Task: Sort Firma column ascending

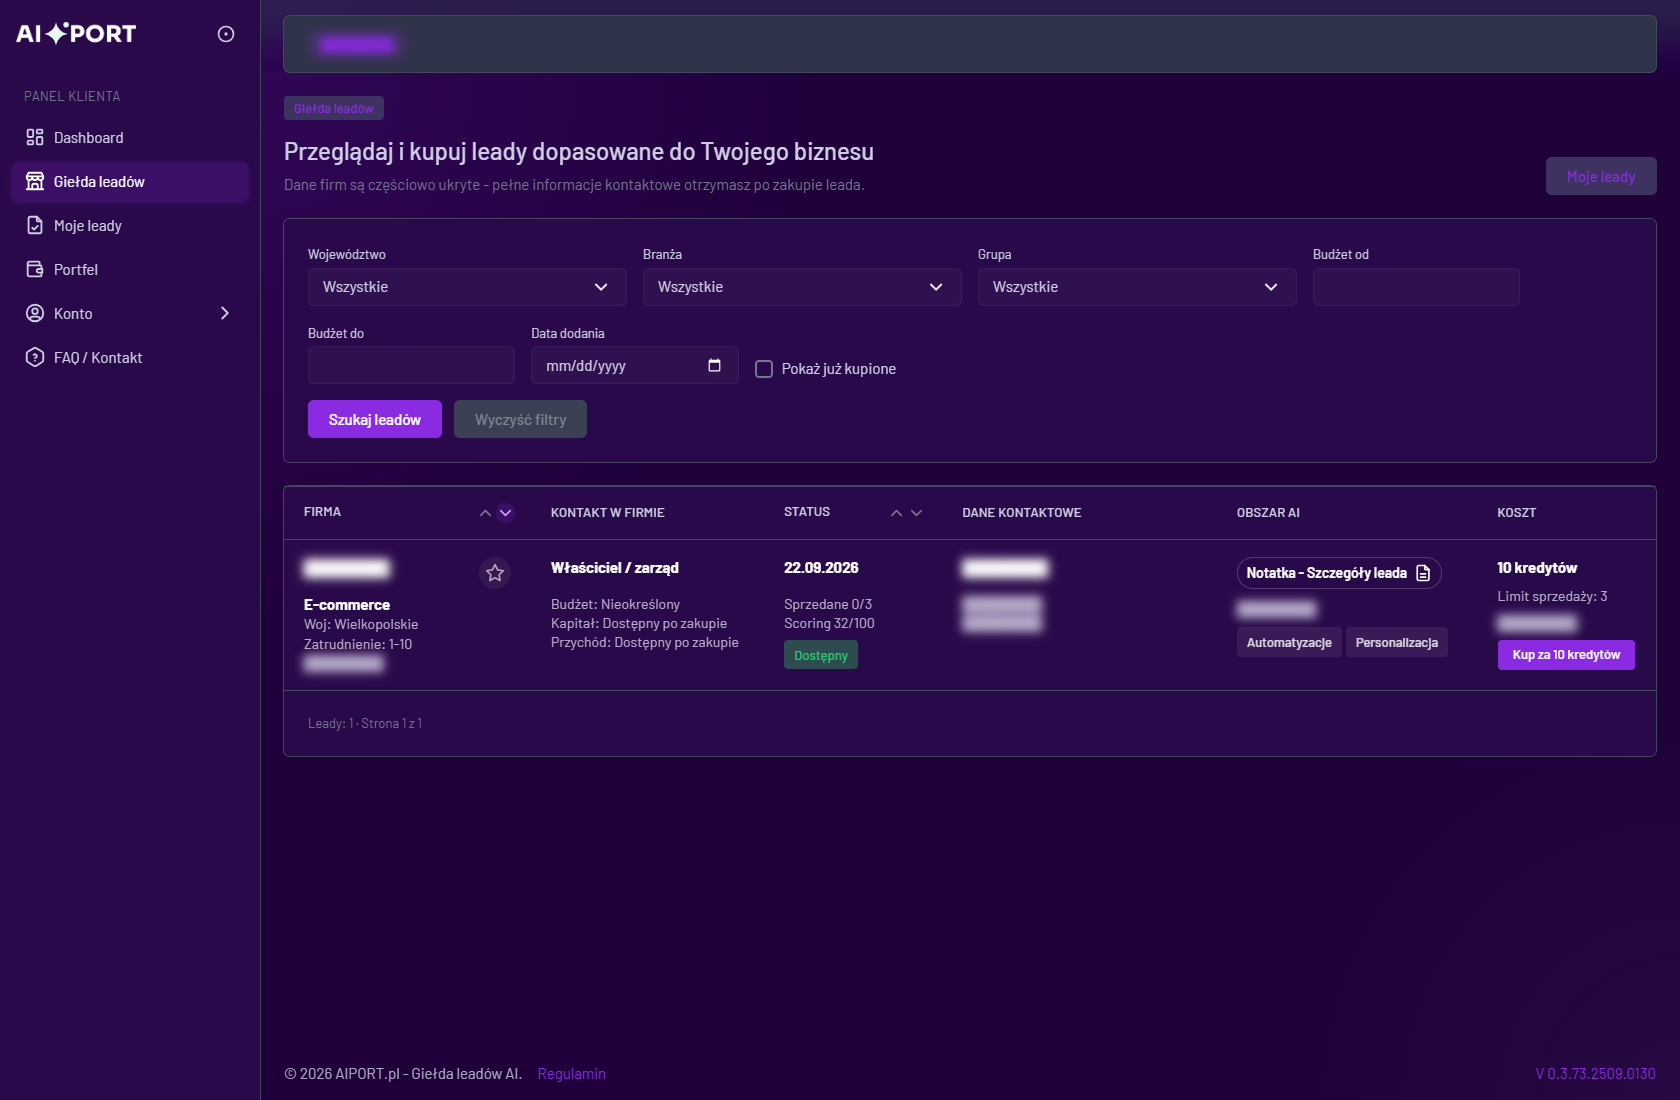Action: point(485,513)
